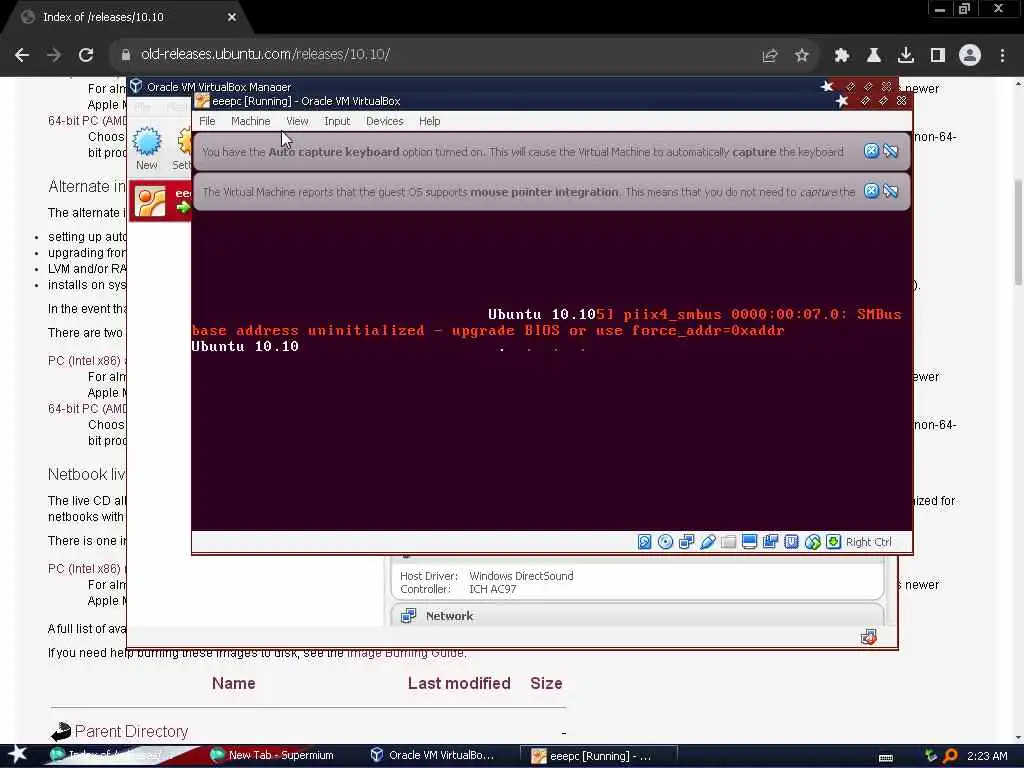Click the mouse integration status icon
Screen dimensions: 1024x768
click(812, 542)
